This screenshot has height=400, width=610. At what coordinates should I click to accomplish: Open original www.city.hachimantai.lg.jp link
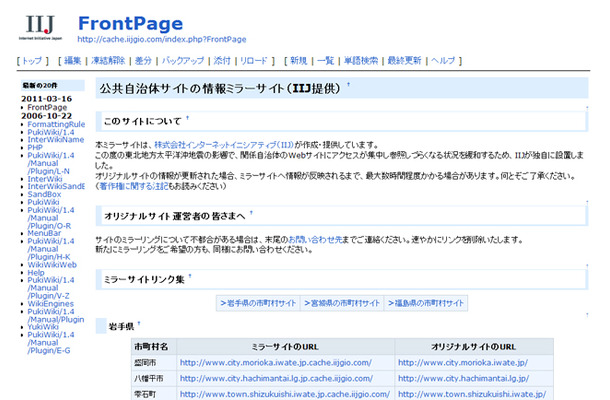(x=463, y=378)
